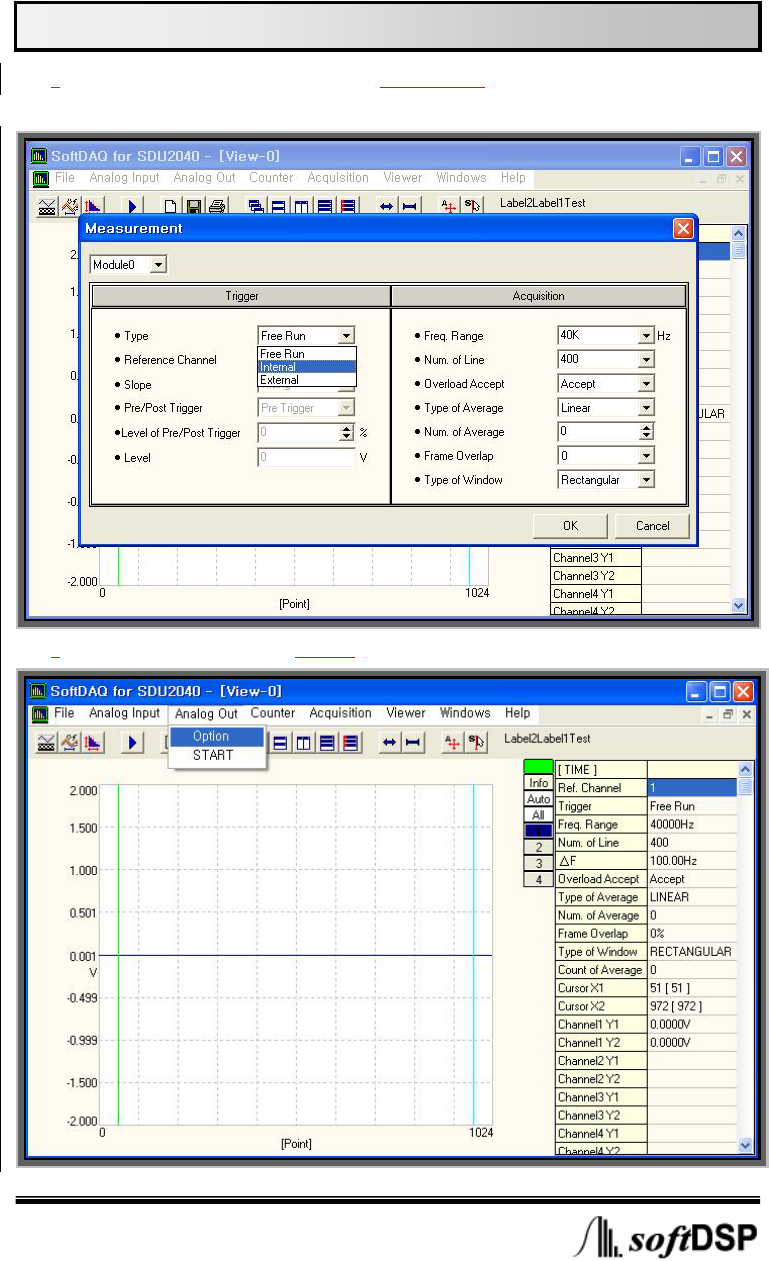Click the S pointer icon in lower toolbar
This screenshot has width=769, height=1261.
(x=478, y=742)
